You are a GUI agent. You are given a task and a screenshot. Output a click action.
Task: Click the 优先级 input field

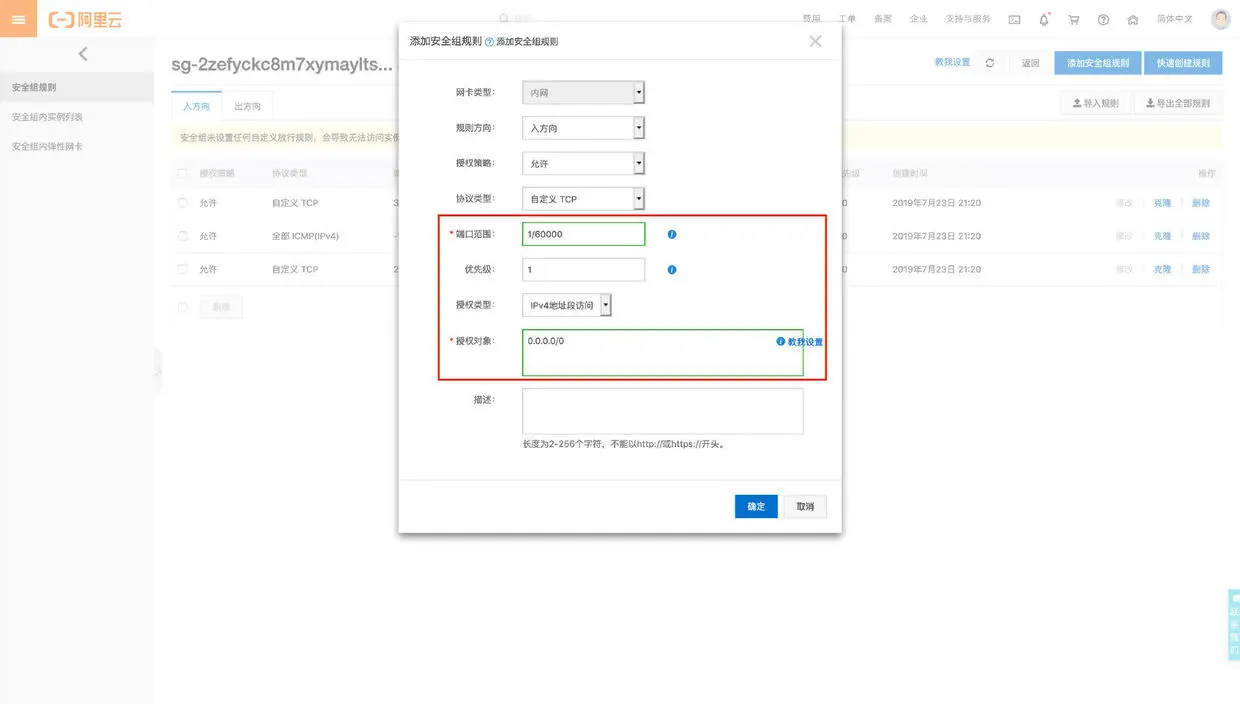coord(583,269)
